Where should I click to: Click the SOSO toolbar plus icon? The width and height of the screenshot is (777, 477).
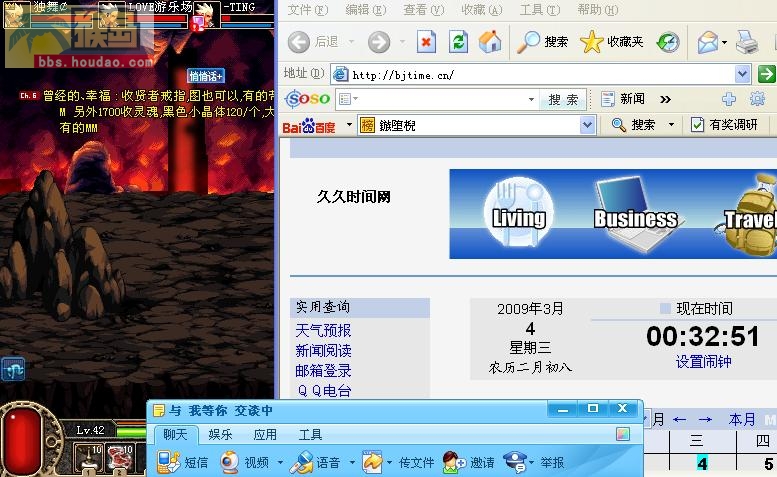coord(728,99)
